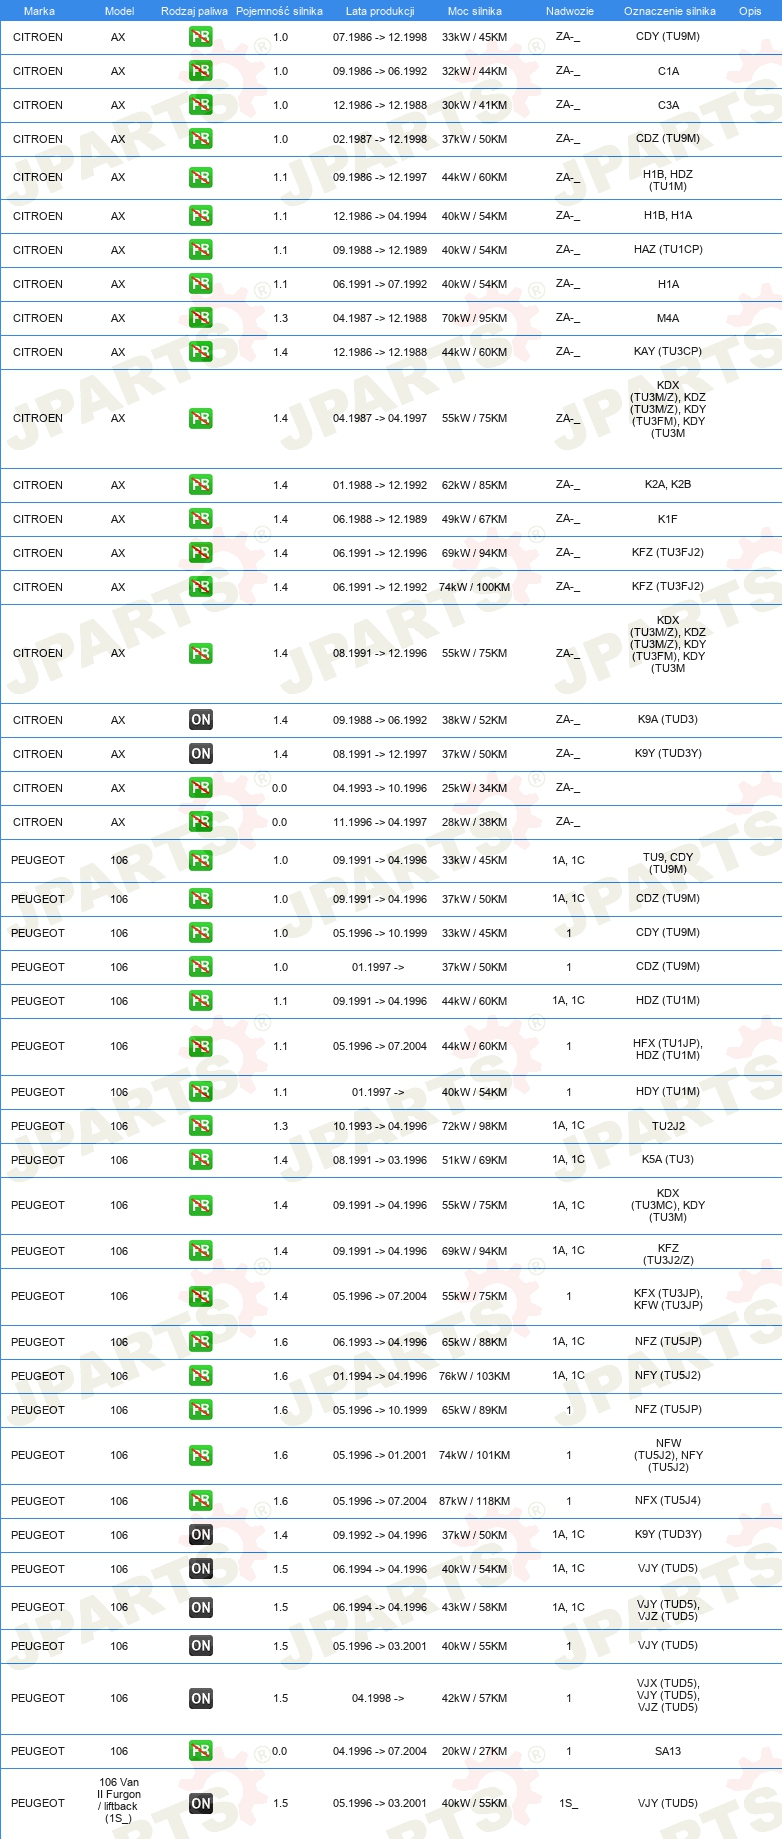Click the 30kW / 41KM power value

(475, 105)
